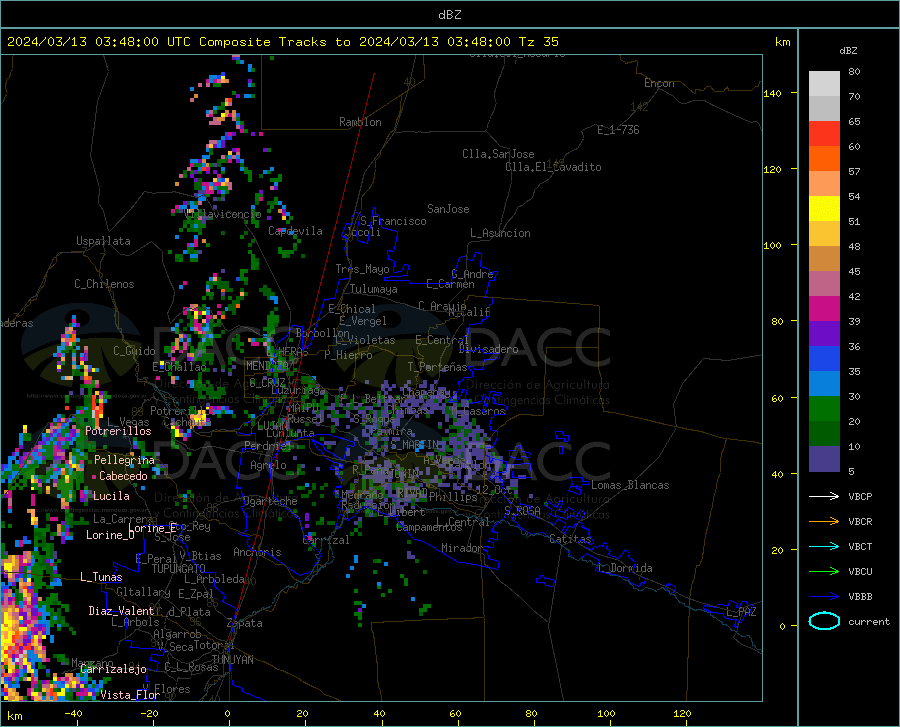Click the 'Diaz_Valent' map label
Screen dimensions: 900x727
(121, 611)
